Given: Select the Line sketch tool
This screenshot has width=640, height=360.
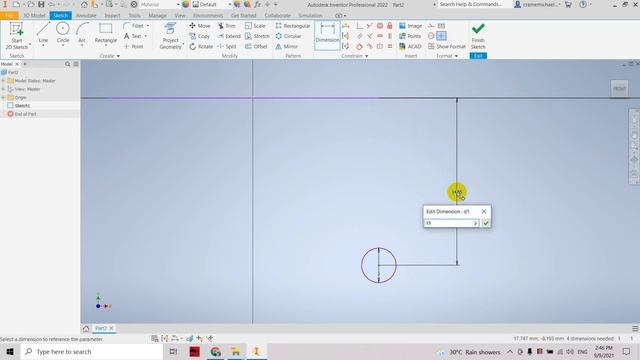Looking at the screenshot, I should pyautogui.click(x=43, y=33).
